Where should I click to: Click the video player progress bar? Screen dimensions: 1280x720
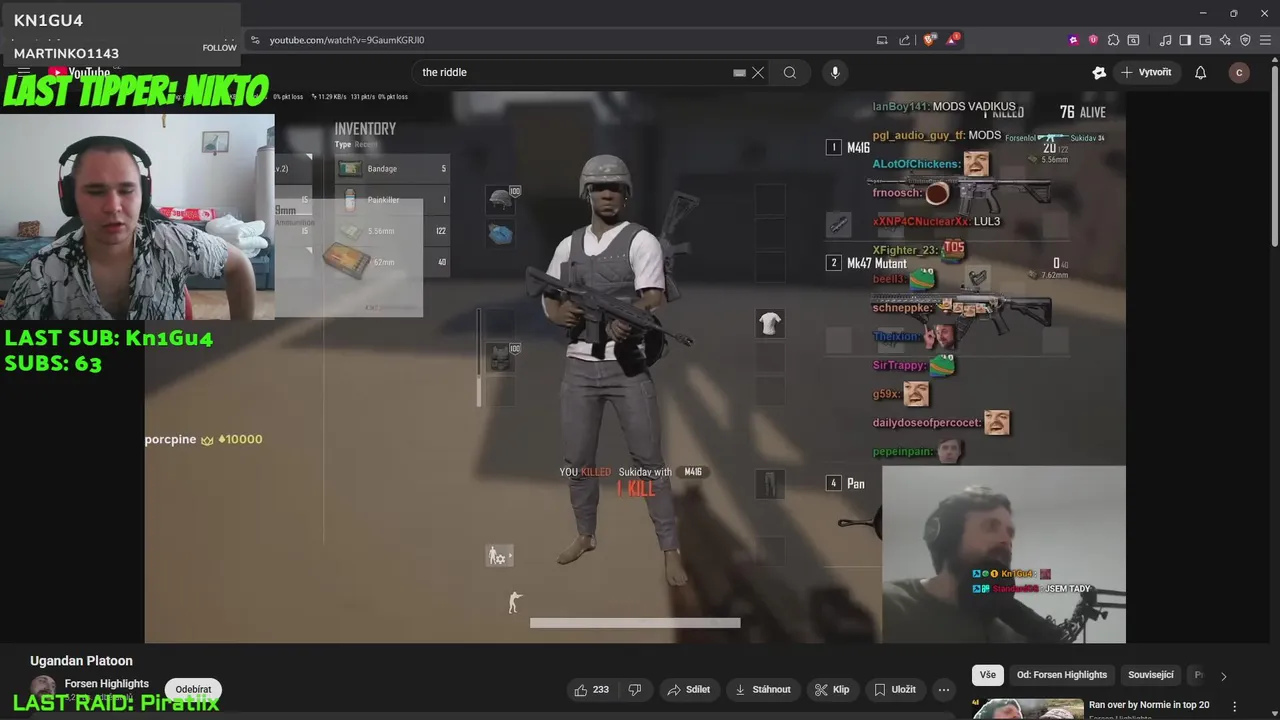click(635, 623)
